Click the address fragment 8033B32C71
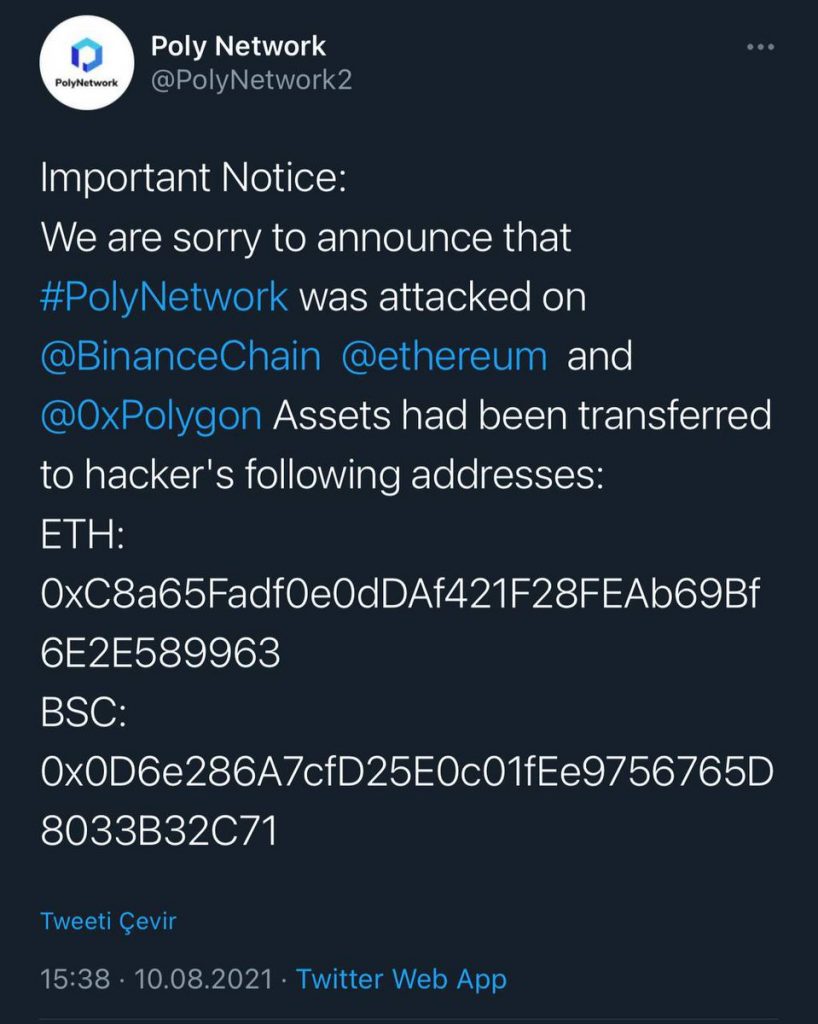The image size is (818, 1024). [158, 831]
